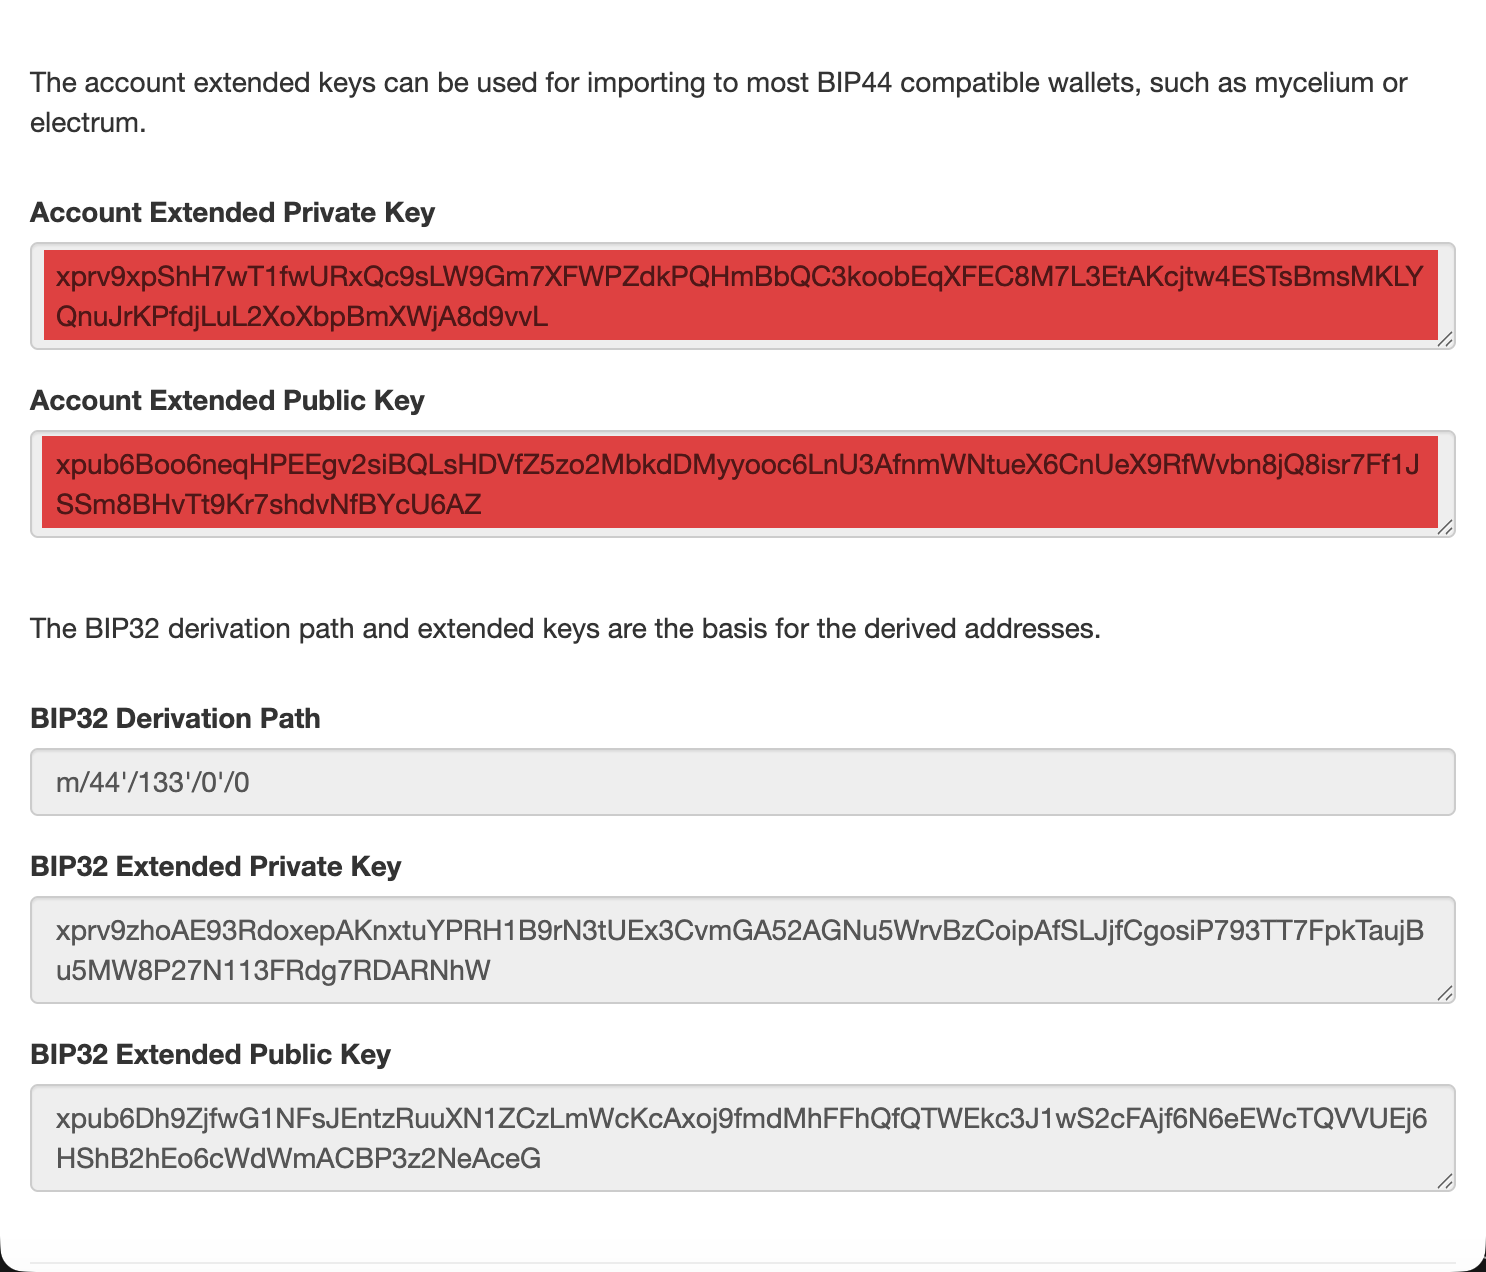Click the Account Extended Public Key resize handle

1445,528
